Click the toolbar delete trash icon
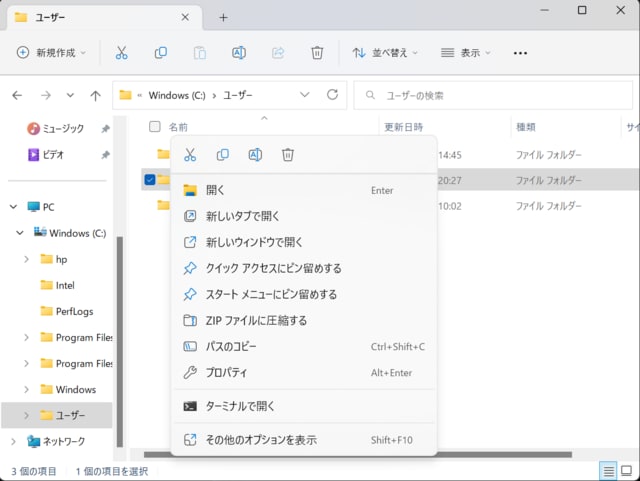 [317, 53]
